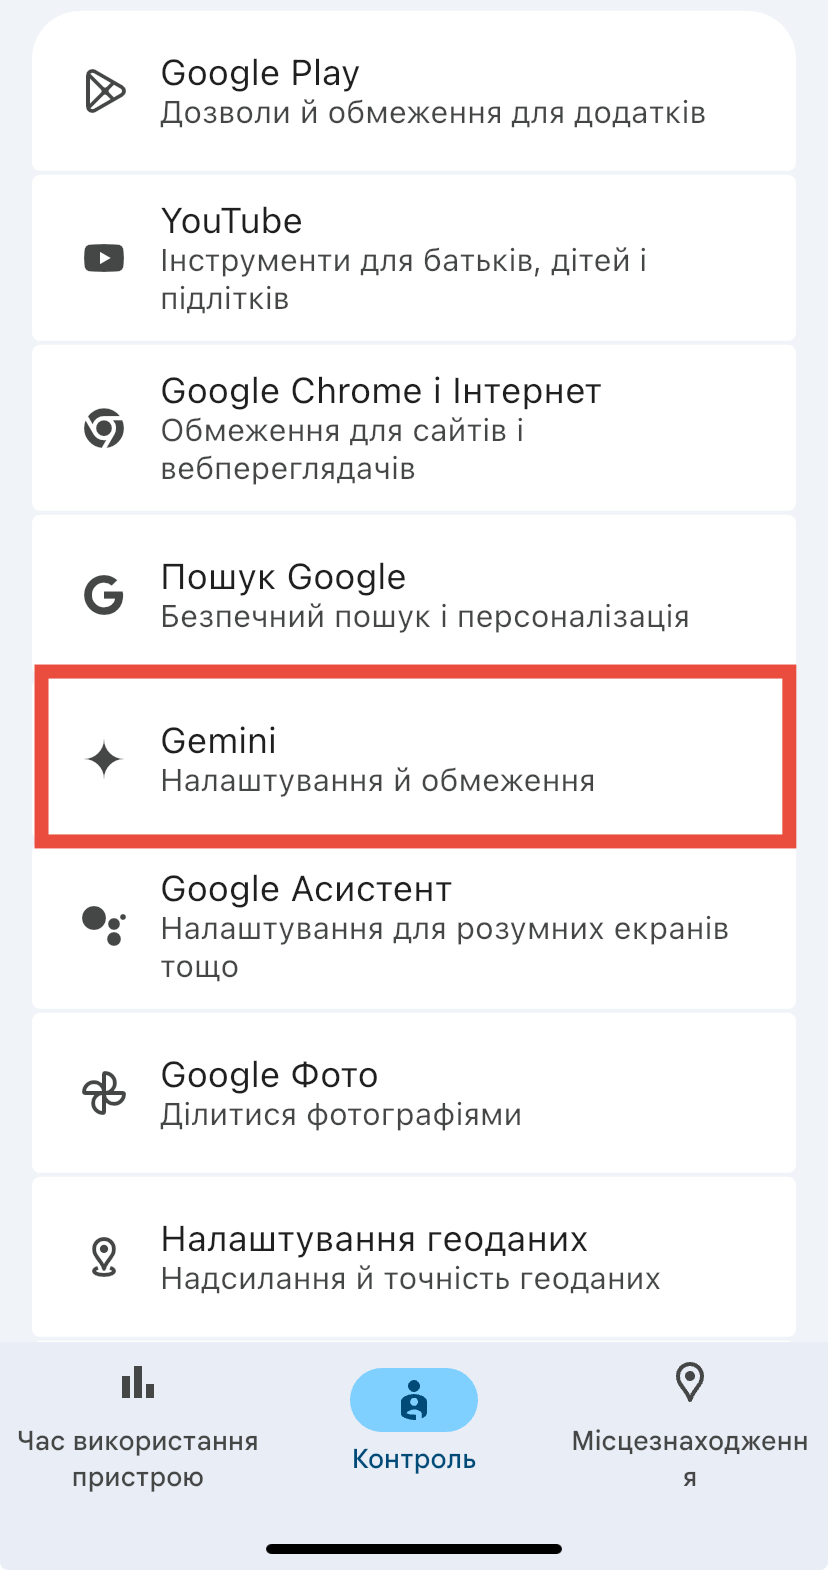Tap the Google Assistant dots icon
Screen dimensions: 828x1570
104,926
